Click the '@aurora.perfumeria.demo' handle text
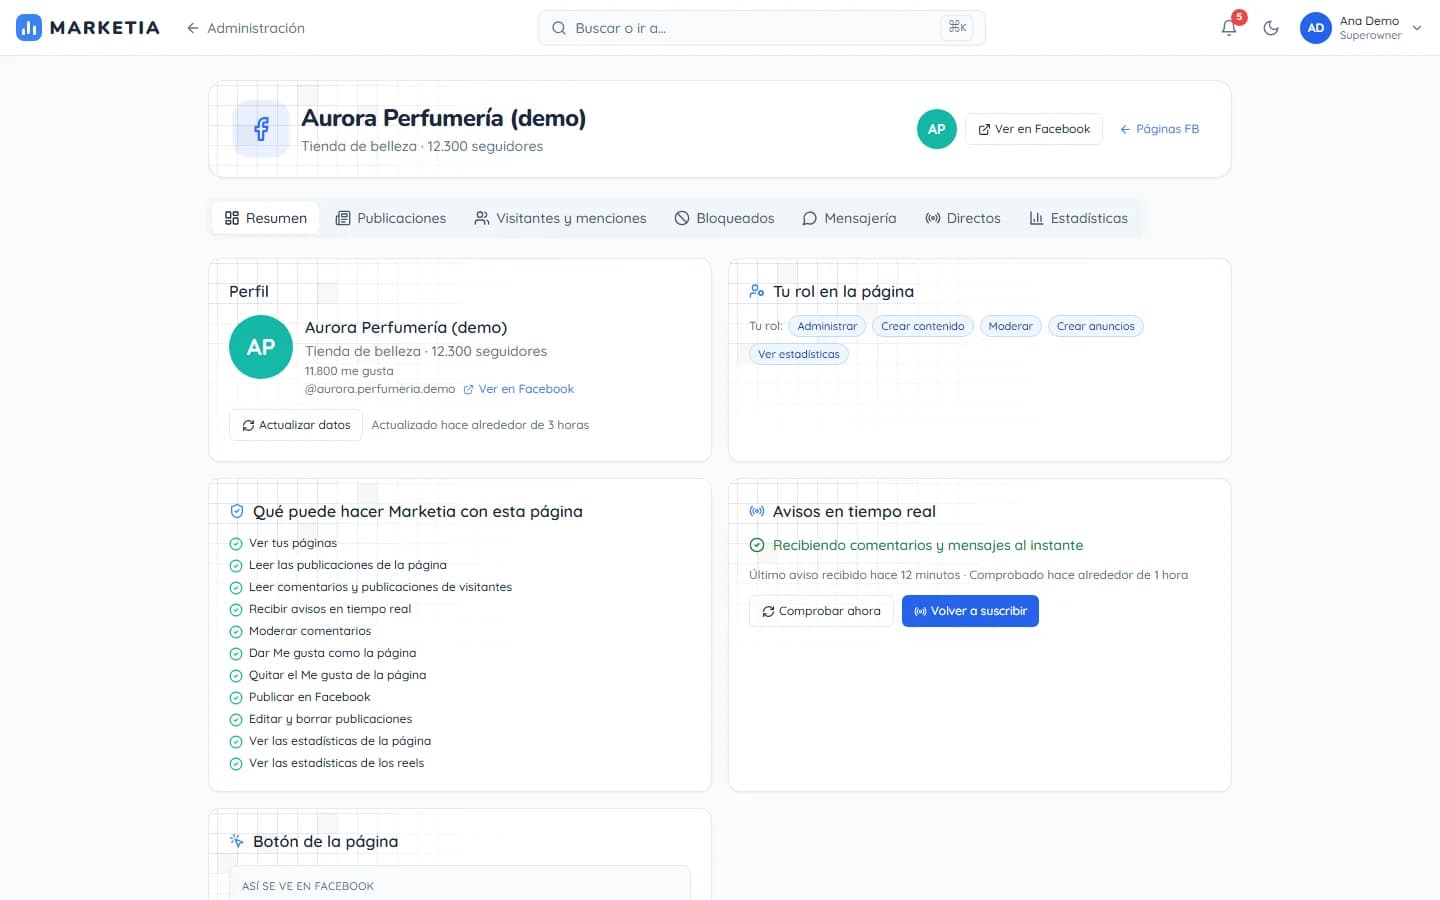 pyautogui.click(x=380, y=389)
